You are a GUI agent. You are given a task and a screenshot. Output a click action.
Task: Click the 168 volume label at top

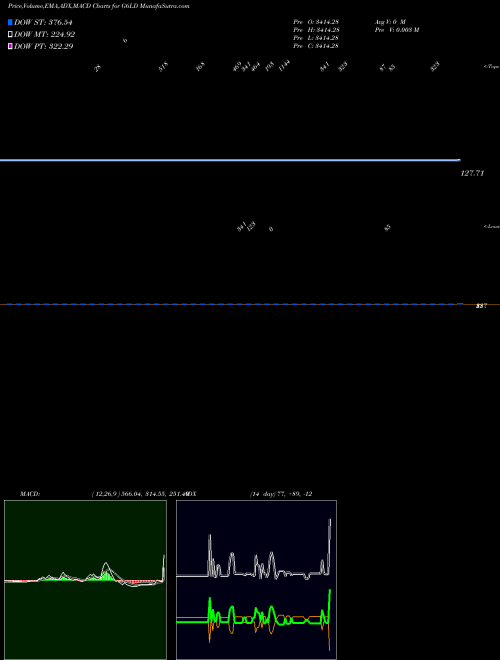point(200,67)
